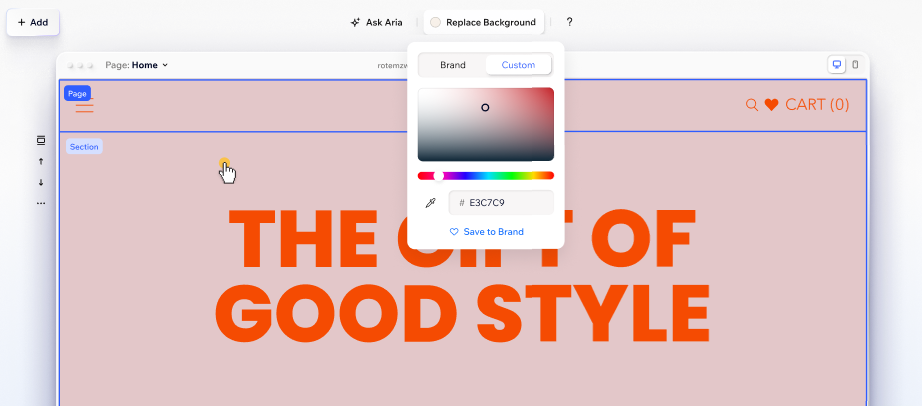Switch to the Custom tab
The image size is (922, 406).
click(518, 65)
